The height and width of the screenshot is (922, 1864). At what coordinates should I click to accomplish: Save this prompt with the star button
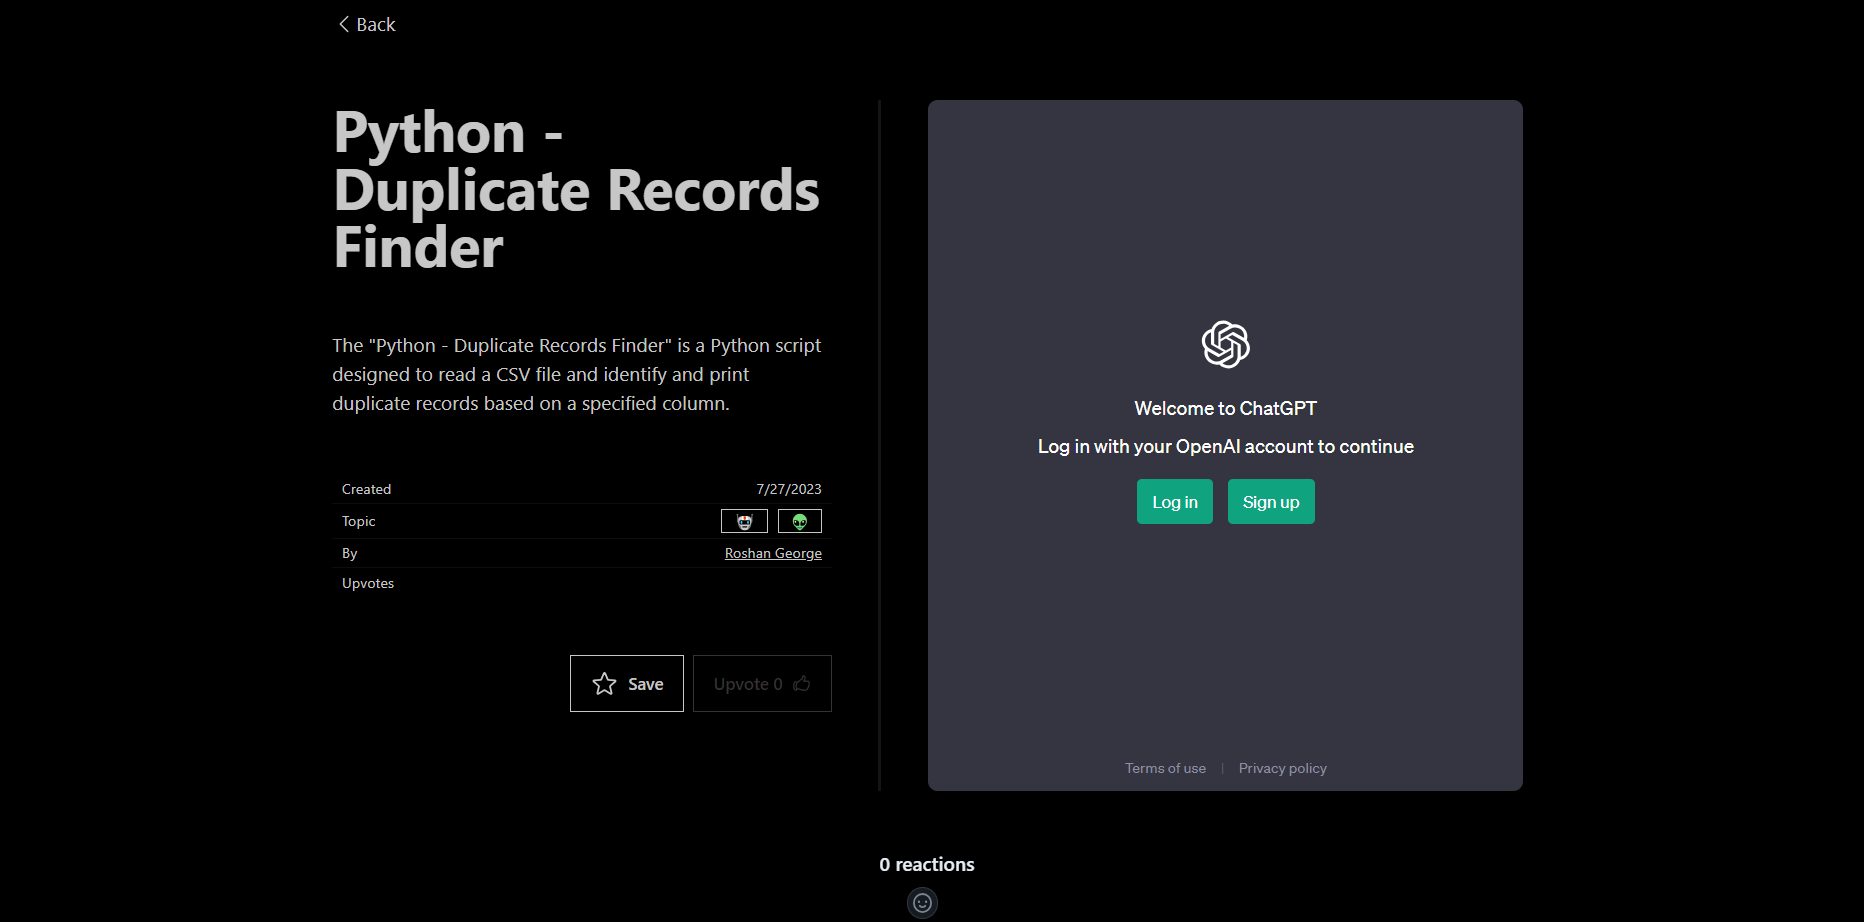tap(627, 684)
